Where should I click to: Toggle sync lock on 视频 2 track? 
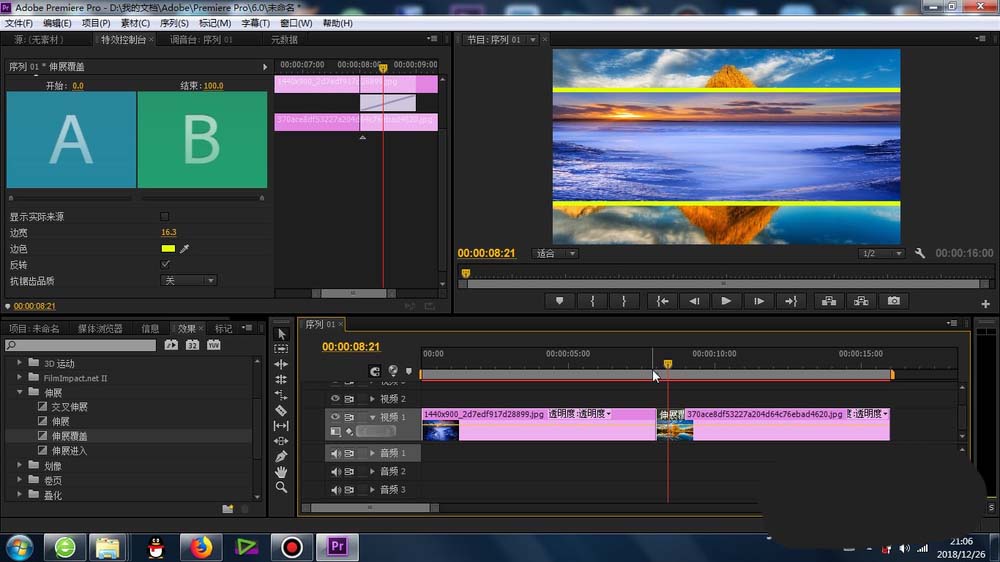click(349, 399)
